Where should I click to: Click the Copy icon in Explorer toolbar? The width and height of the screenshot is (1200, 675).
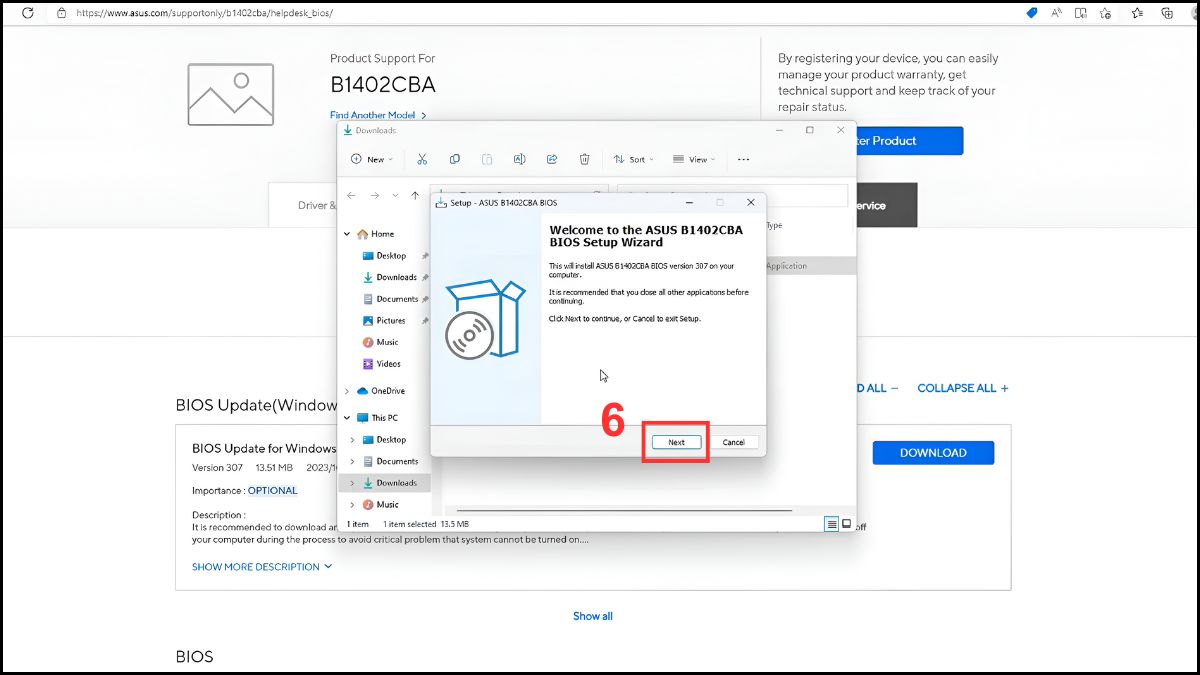454,159
